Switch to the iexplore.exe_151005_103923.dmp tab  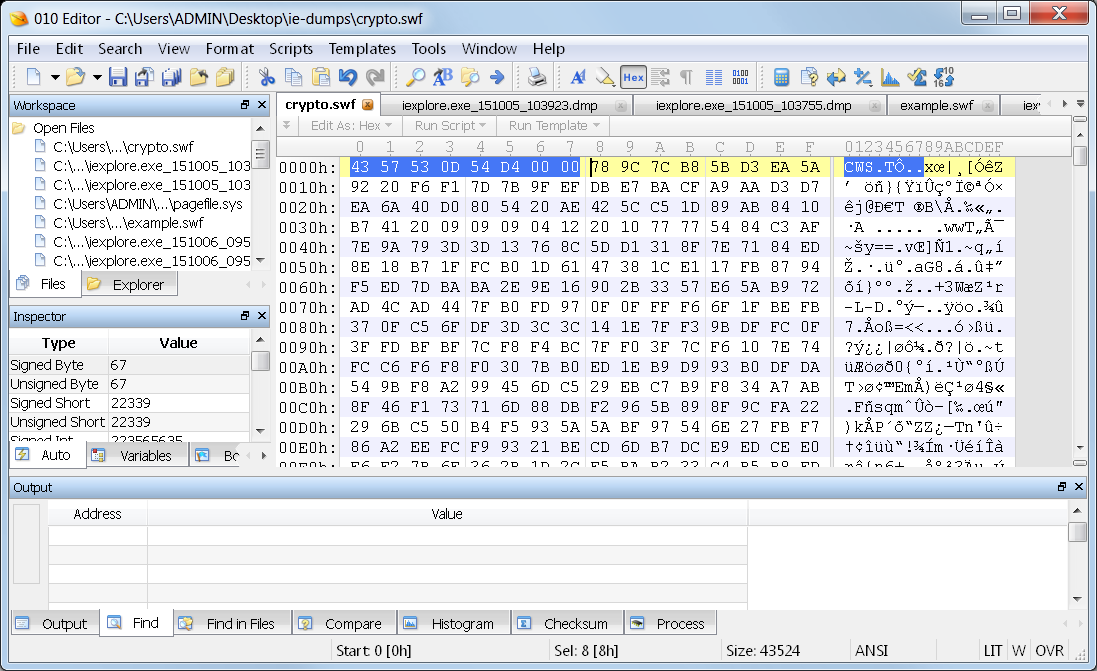[500, 106]
